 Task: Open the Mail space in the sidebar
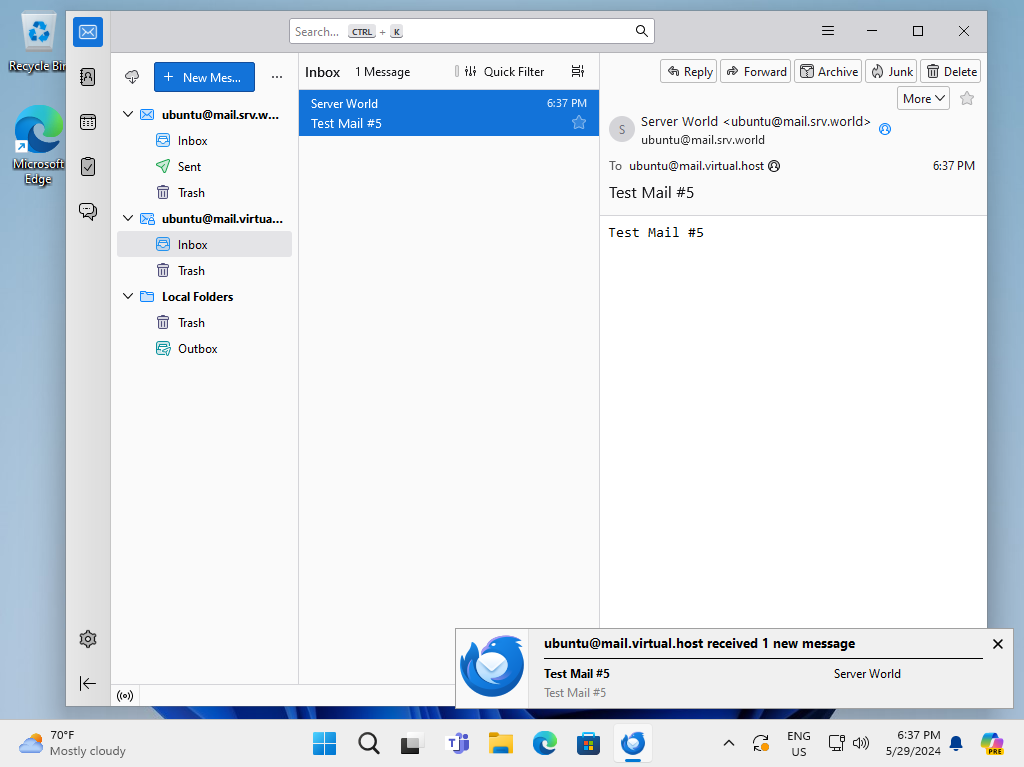[x=88, y=32]
